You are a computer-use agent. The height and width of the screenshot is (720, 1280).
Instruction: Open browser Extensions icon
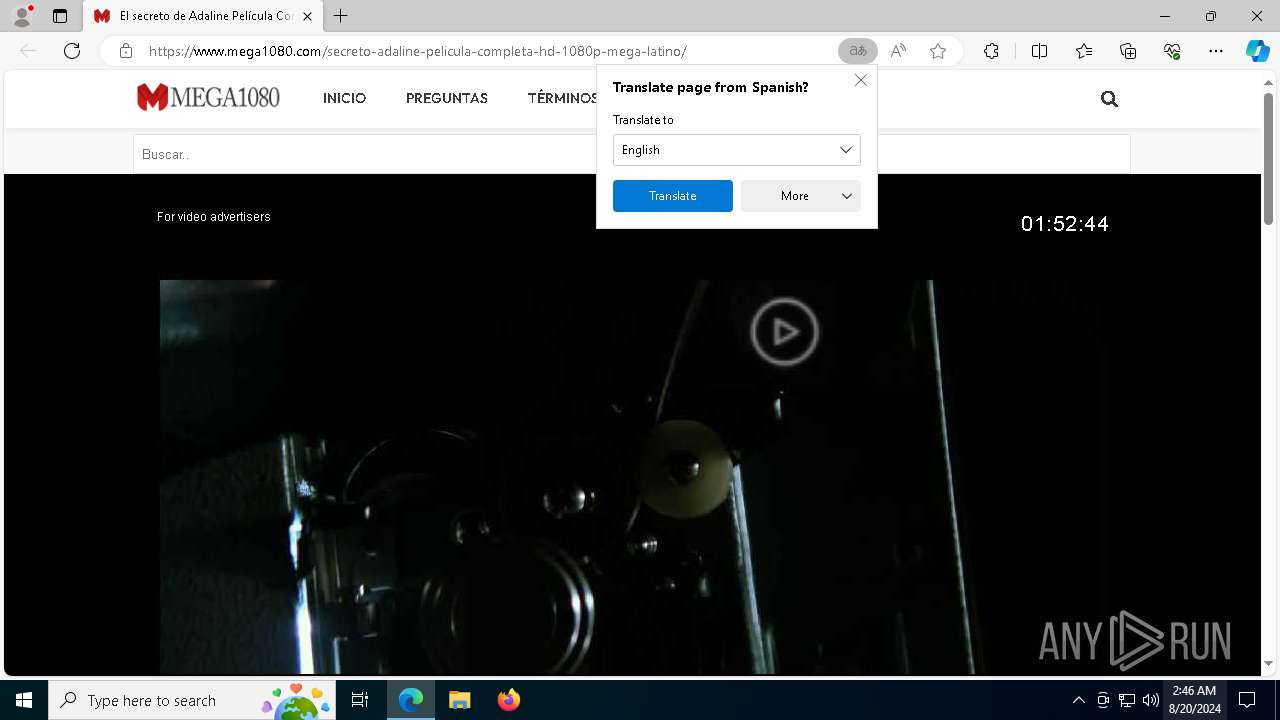[991, 51]
